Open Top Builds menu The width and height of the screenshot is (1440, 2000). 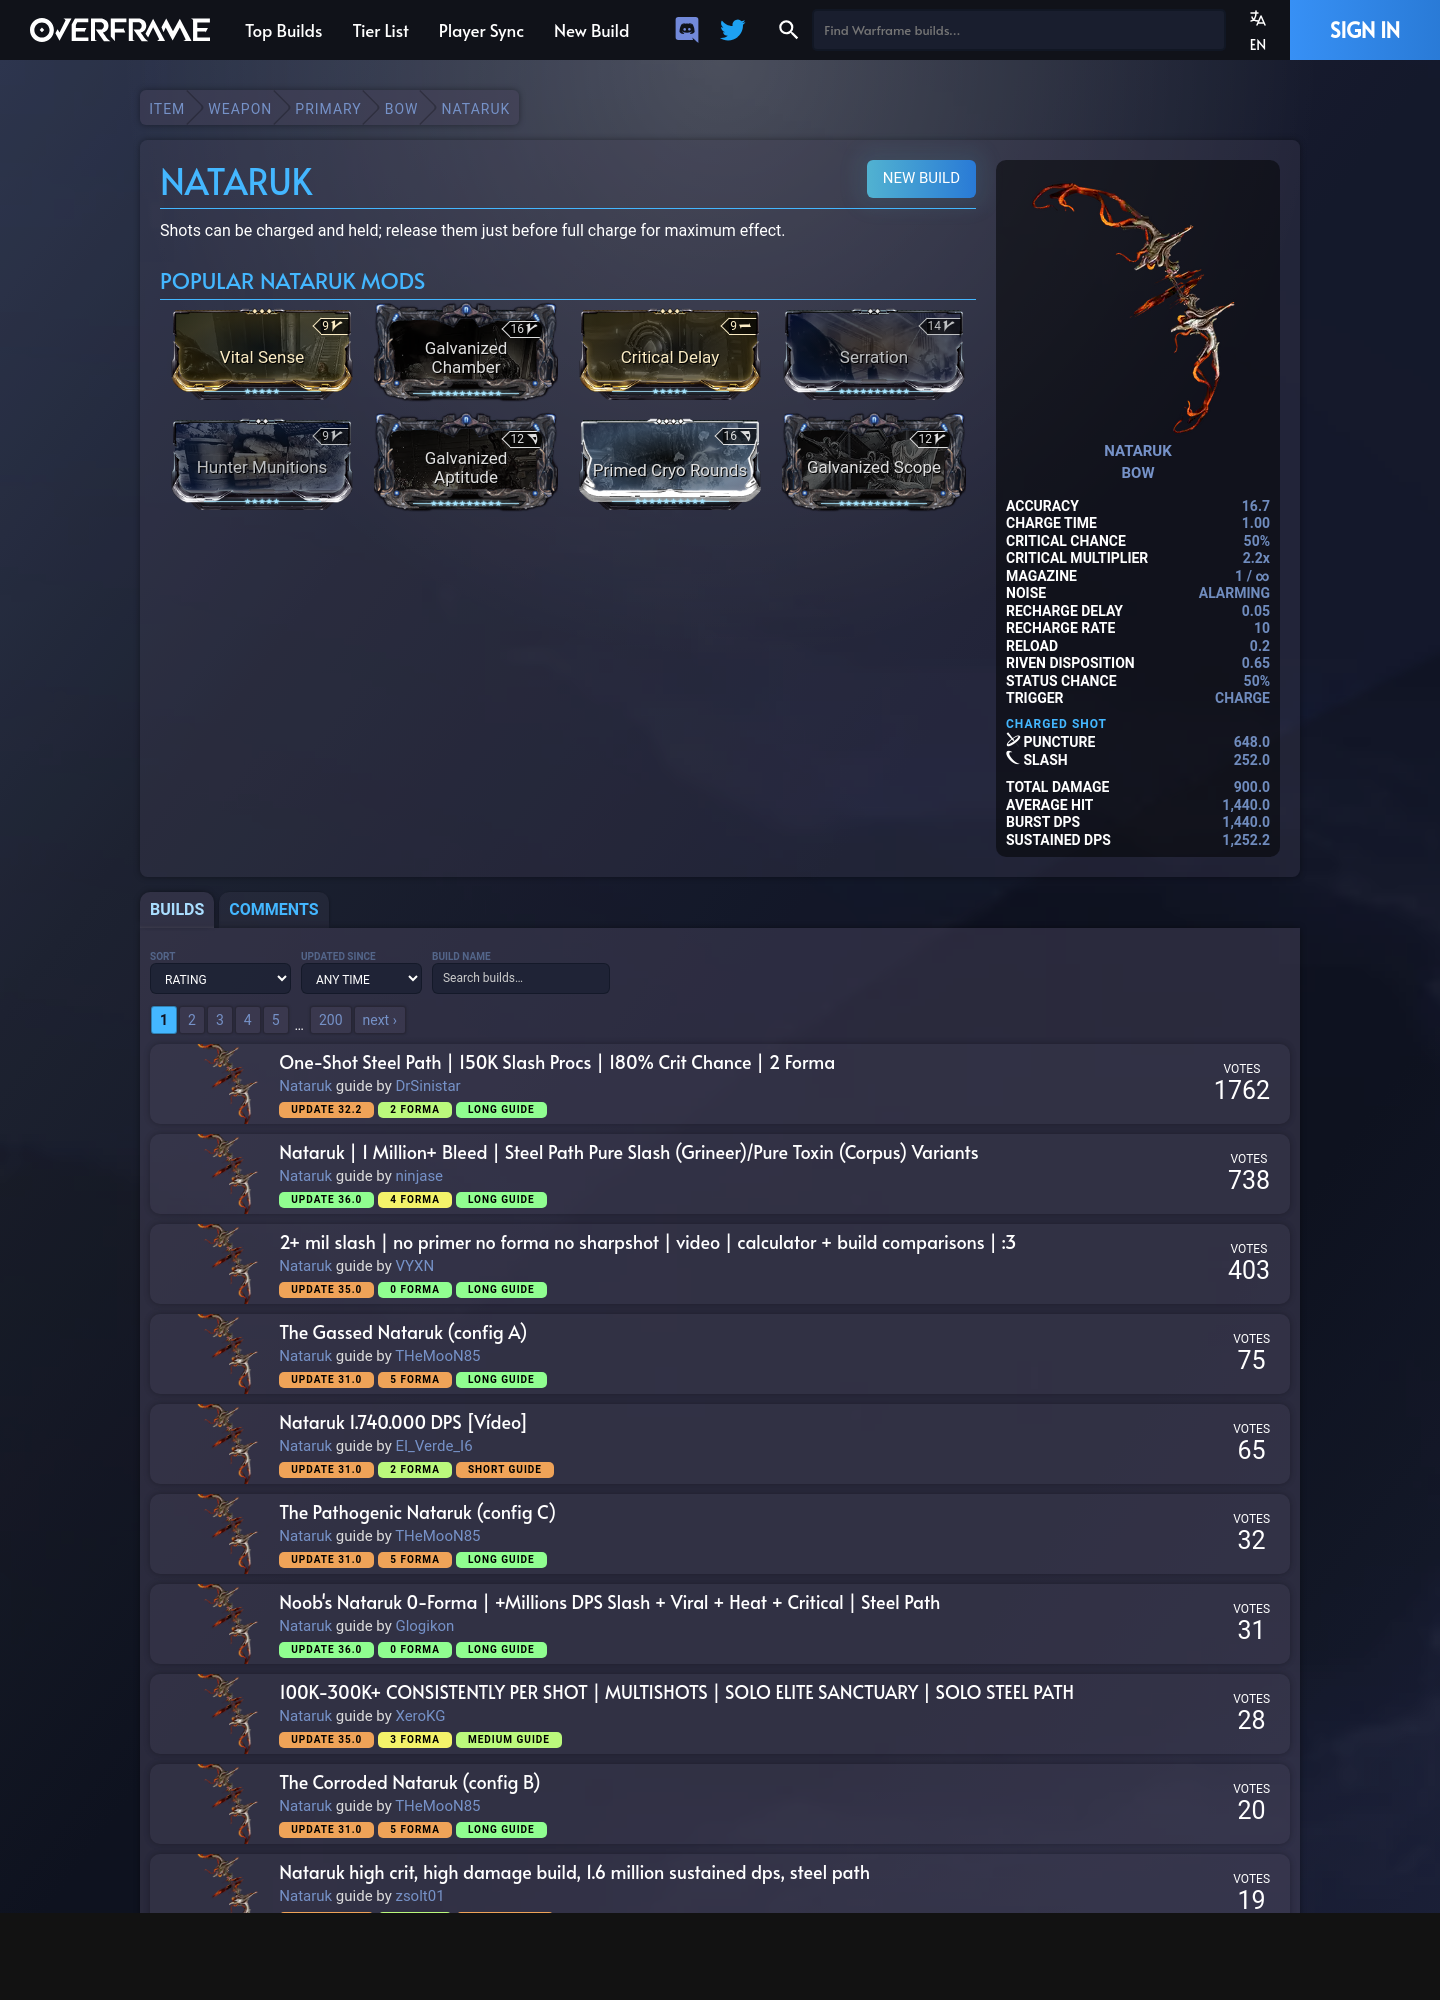click(284, 31)
